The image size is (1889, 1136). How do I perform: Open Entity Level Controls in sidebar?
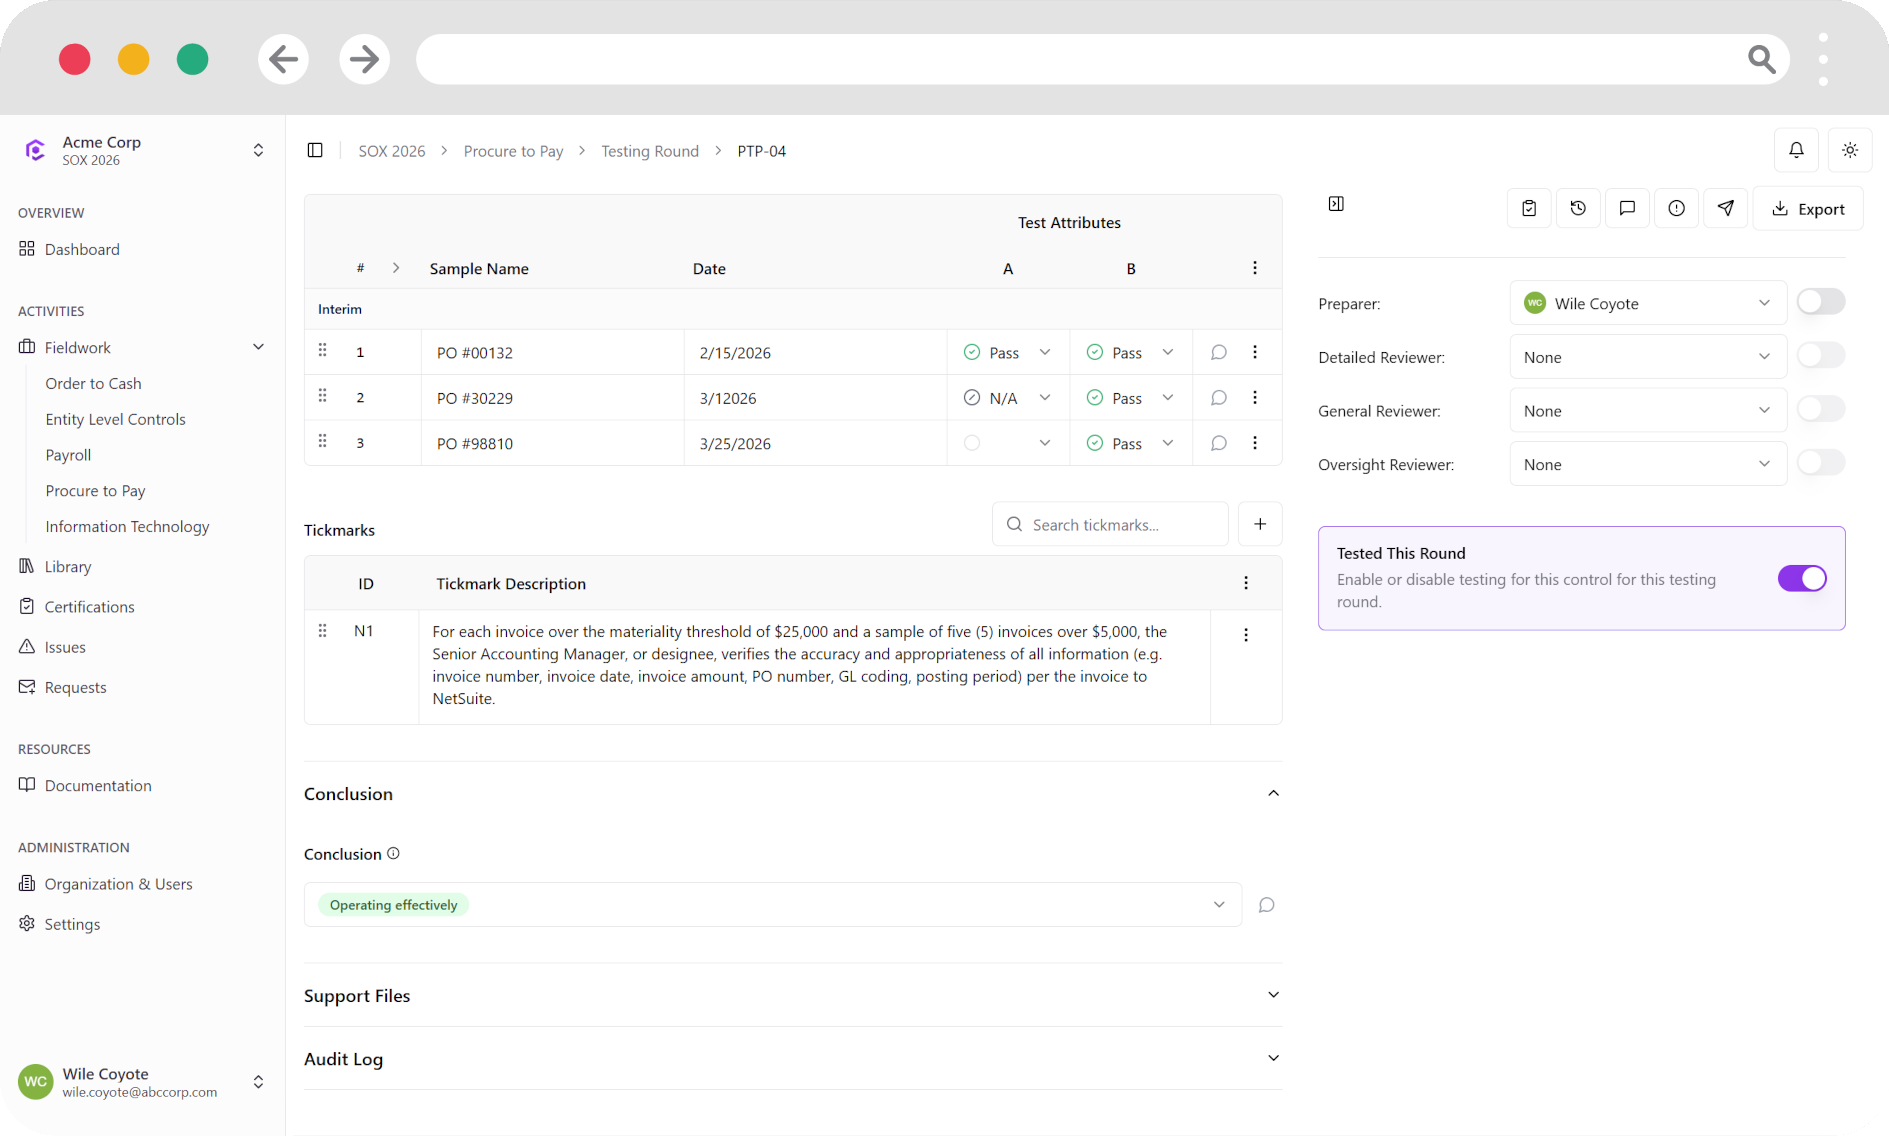pyautogui.click(x=115, y=419)
